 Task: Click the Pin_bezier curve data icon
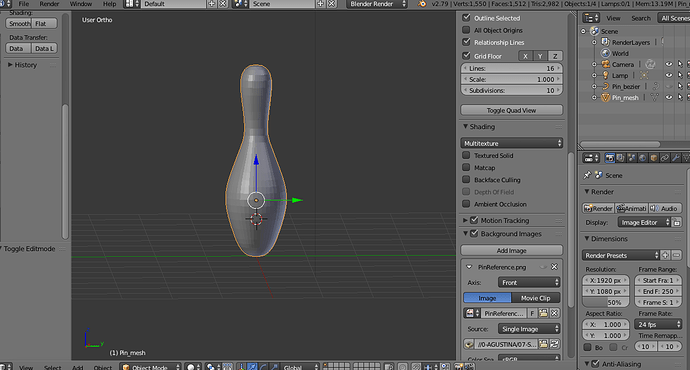click(656, 86)
